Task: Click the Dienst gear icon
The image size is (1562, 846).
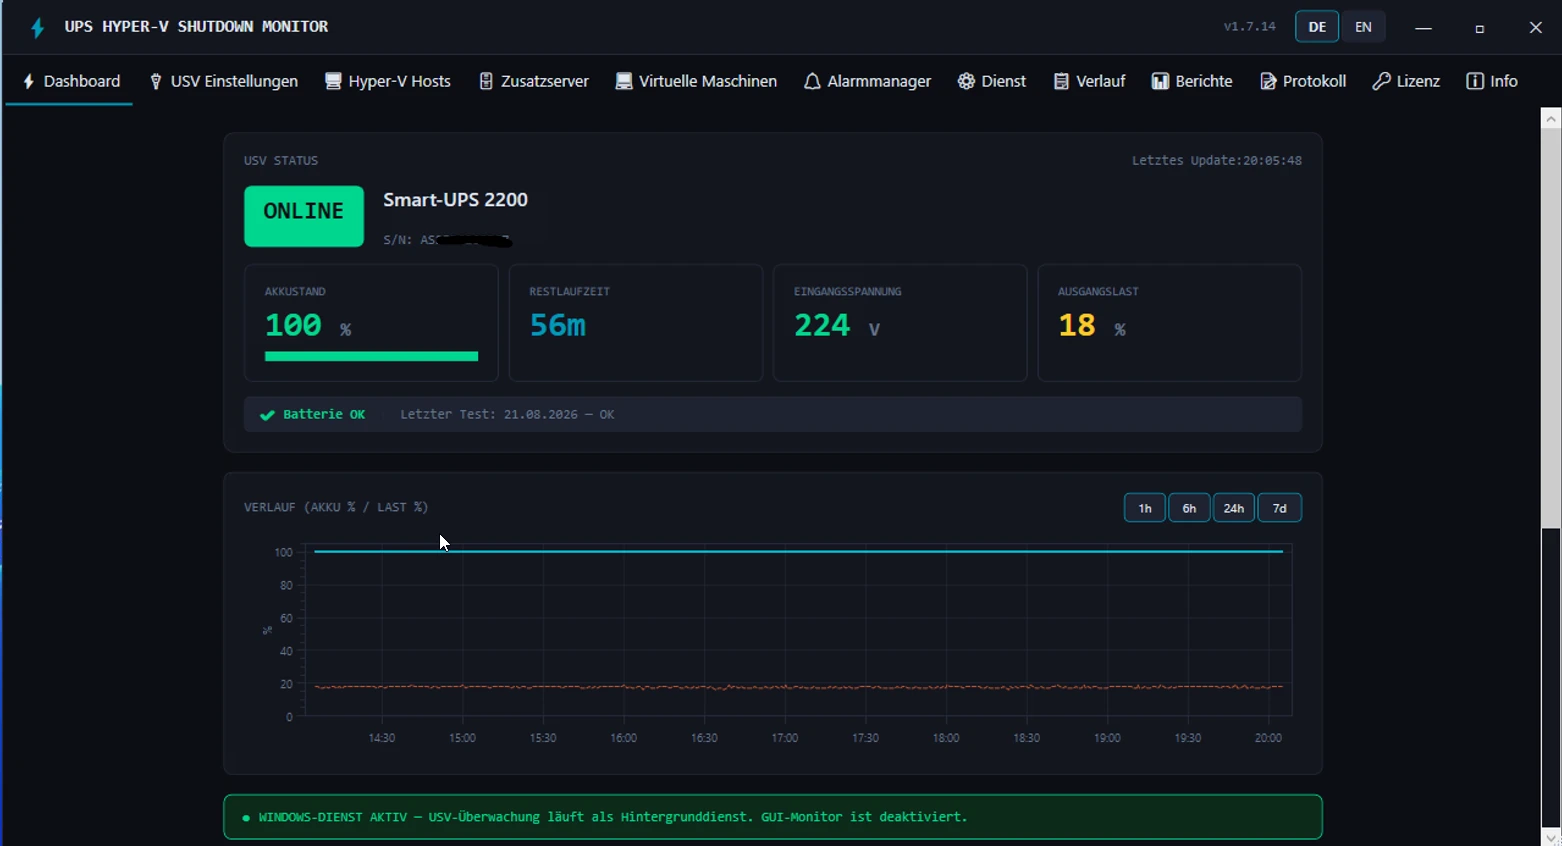Action: (x=966, y=81)
